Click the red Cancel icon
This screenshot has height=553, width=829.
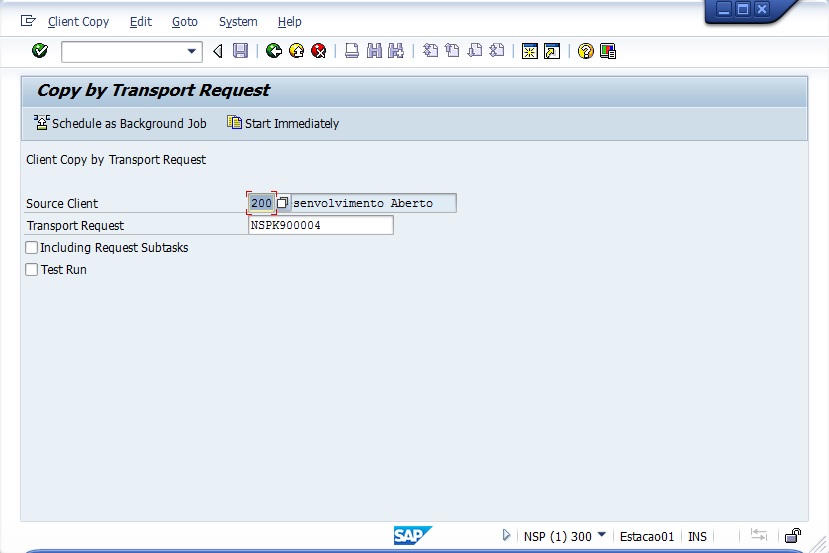pos(319,51)
